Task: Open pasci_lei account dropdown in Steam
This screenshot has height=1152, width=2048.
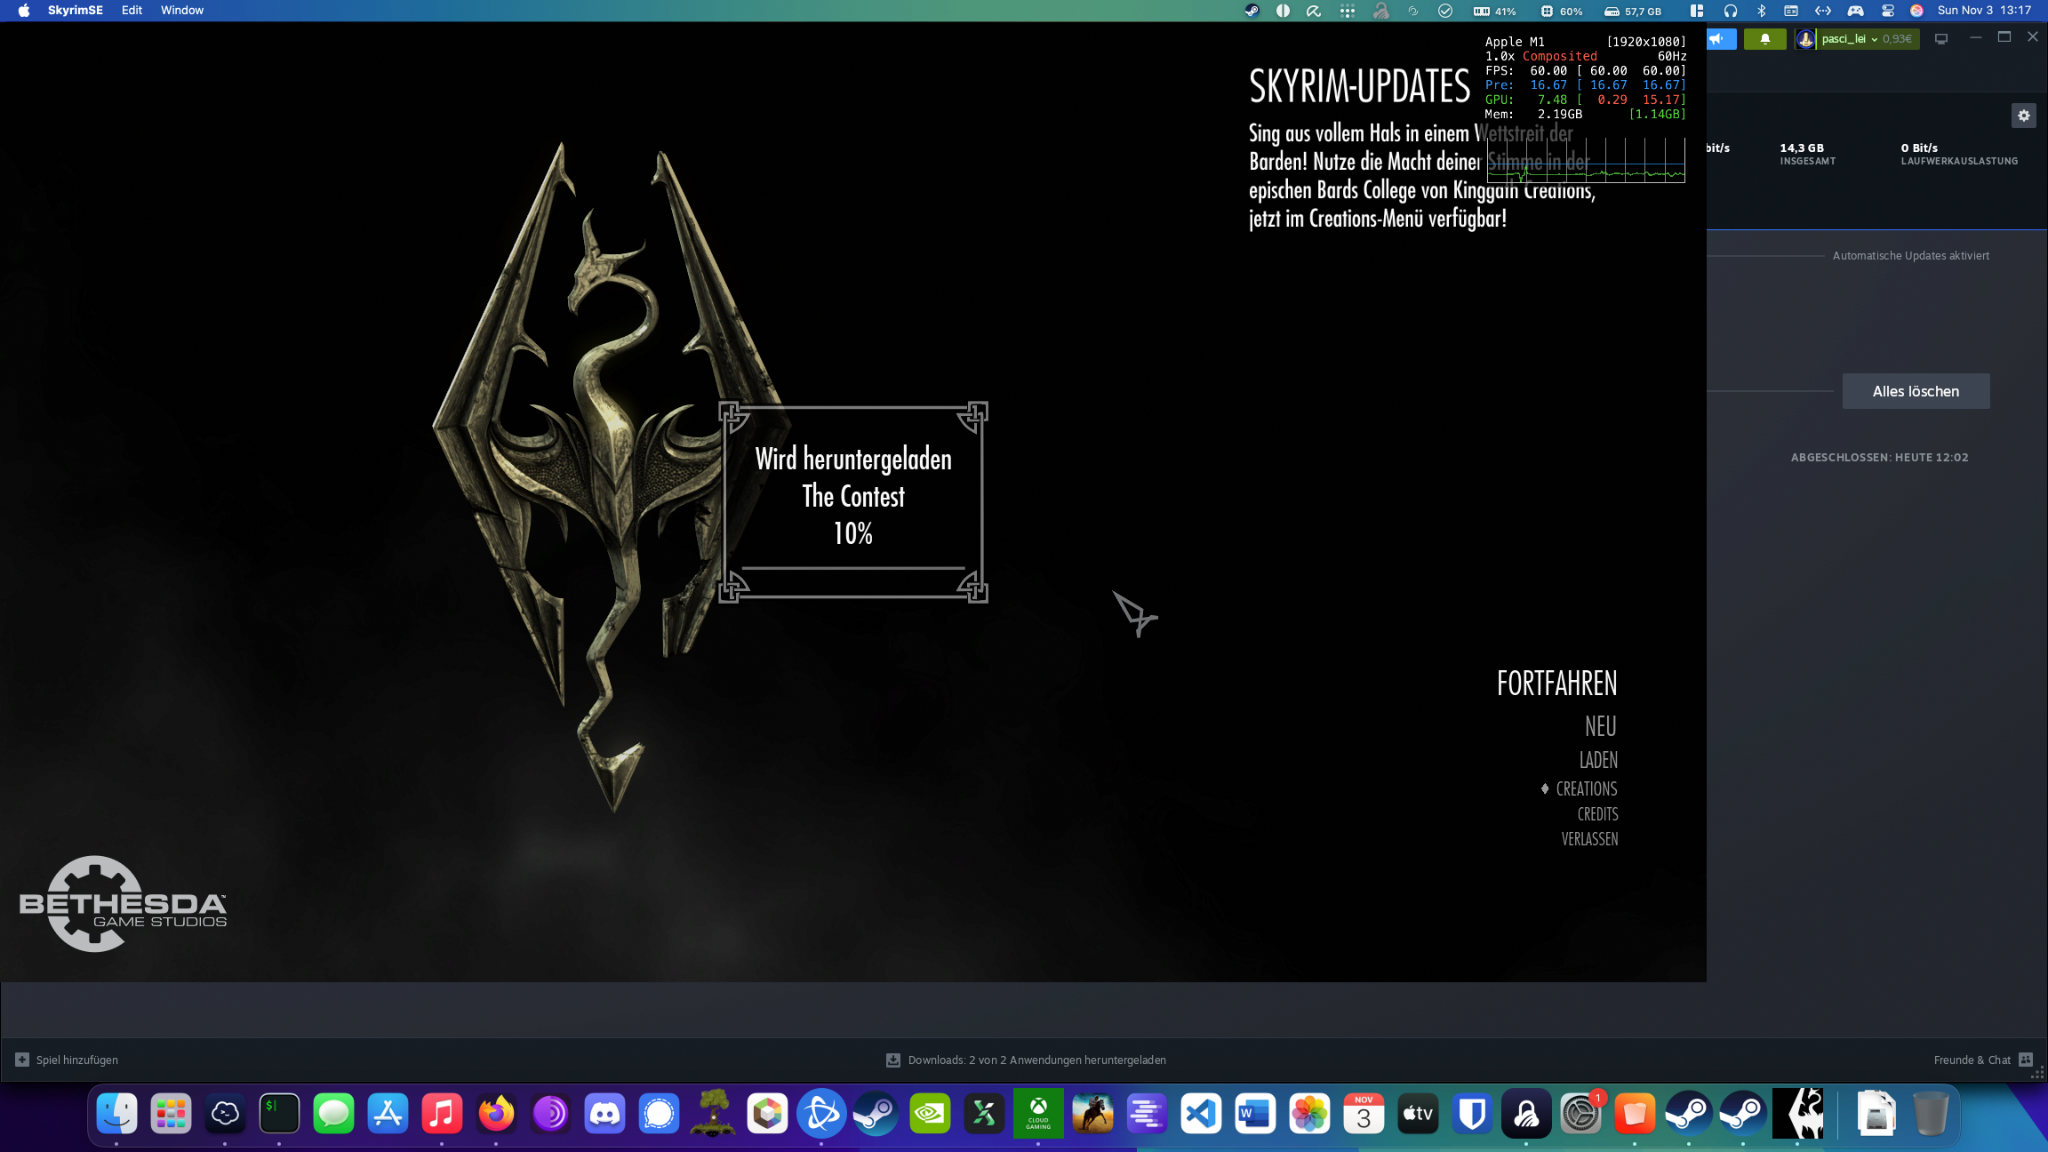Action: tap(1857, 39)
